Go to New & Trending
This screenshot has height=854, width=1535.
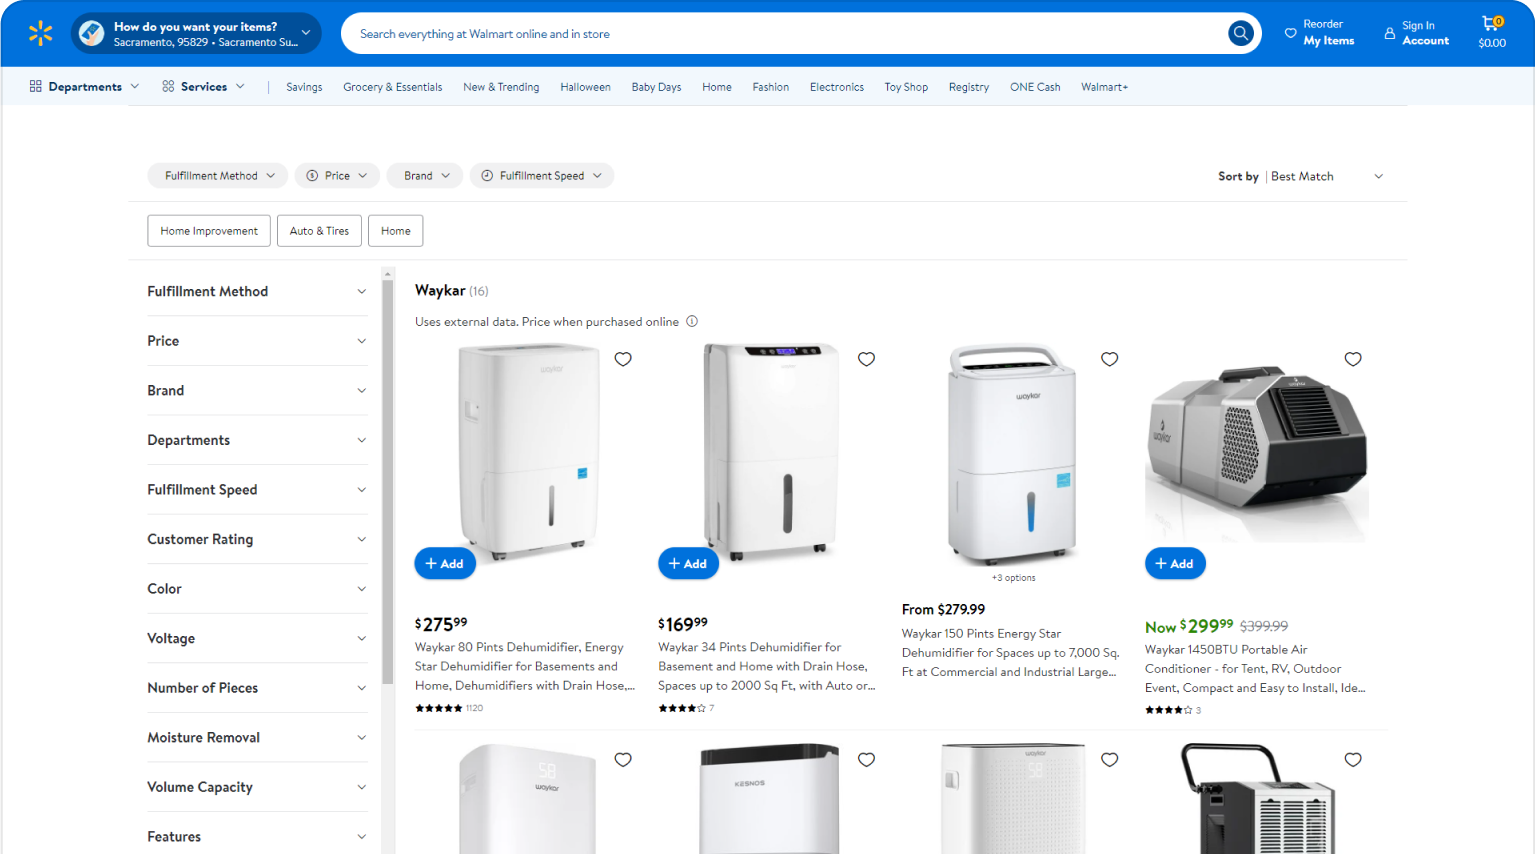[501, 87]
